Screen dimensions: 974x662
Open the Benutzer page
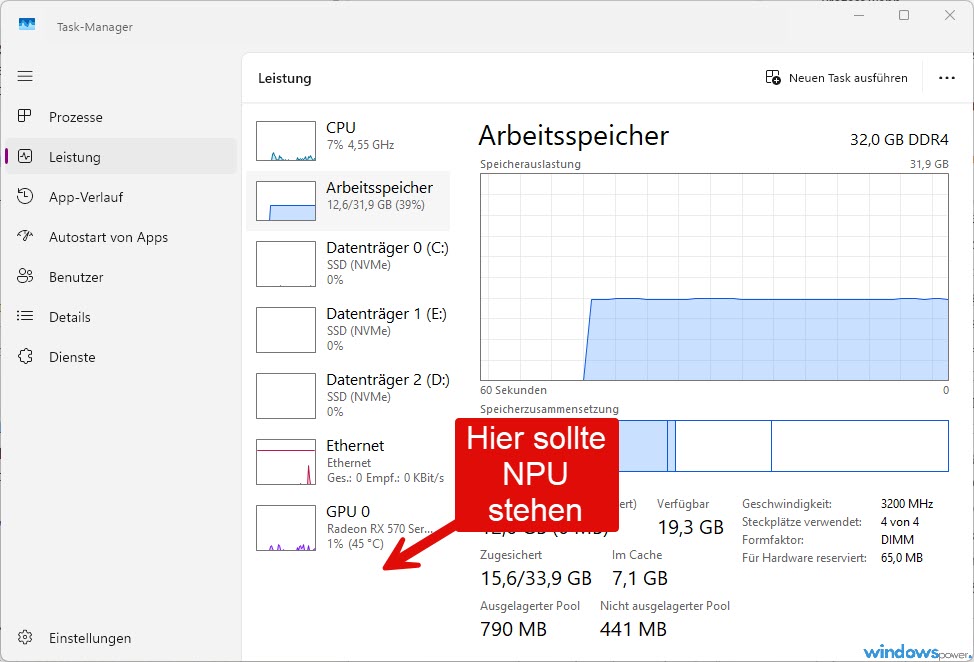click(121, 277)
